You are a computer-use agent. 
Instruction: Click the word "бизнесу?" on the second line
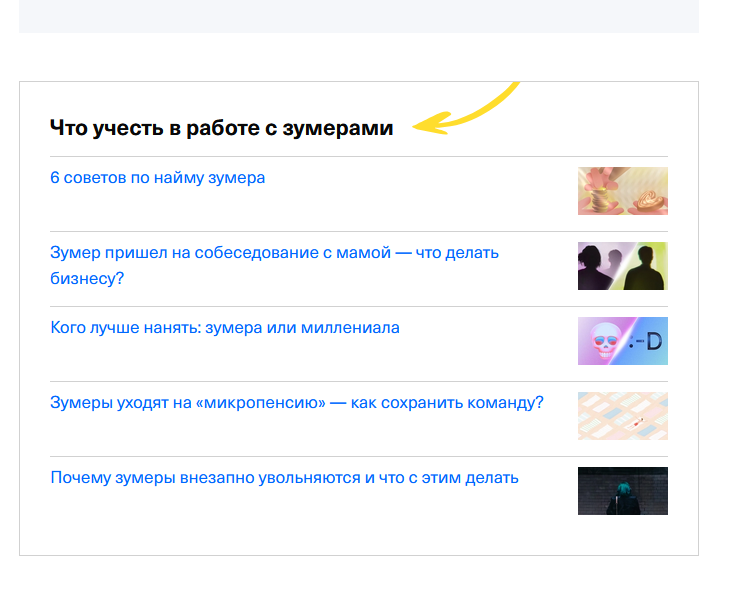(x=87, y=278)
